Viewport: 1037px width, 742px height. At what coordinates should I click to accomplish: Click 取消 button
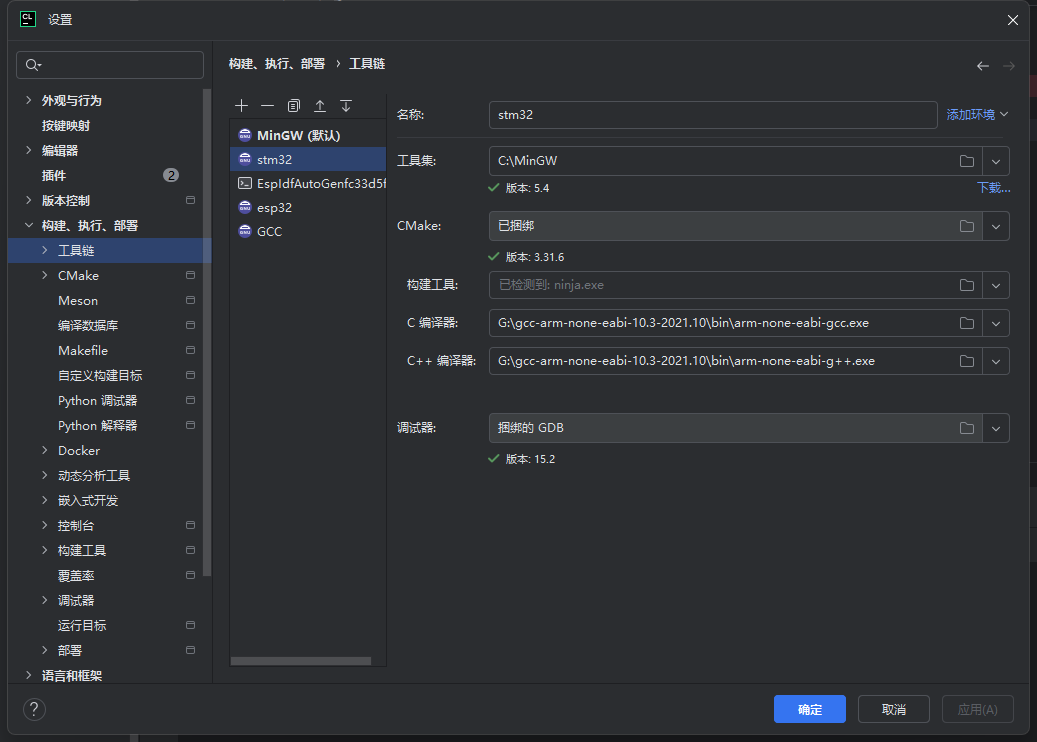click(x=893, y=710)
